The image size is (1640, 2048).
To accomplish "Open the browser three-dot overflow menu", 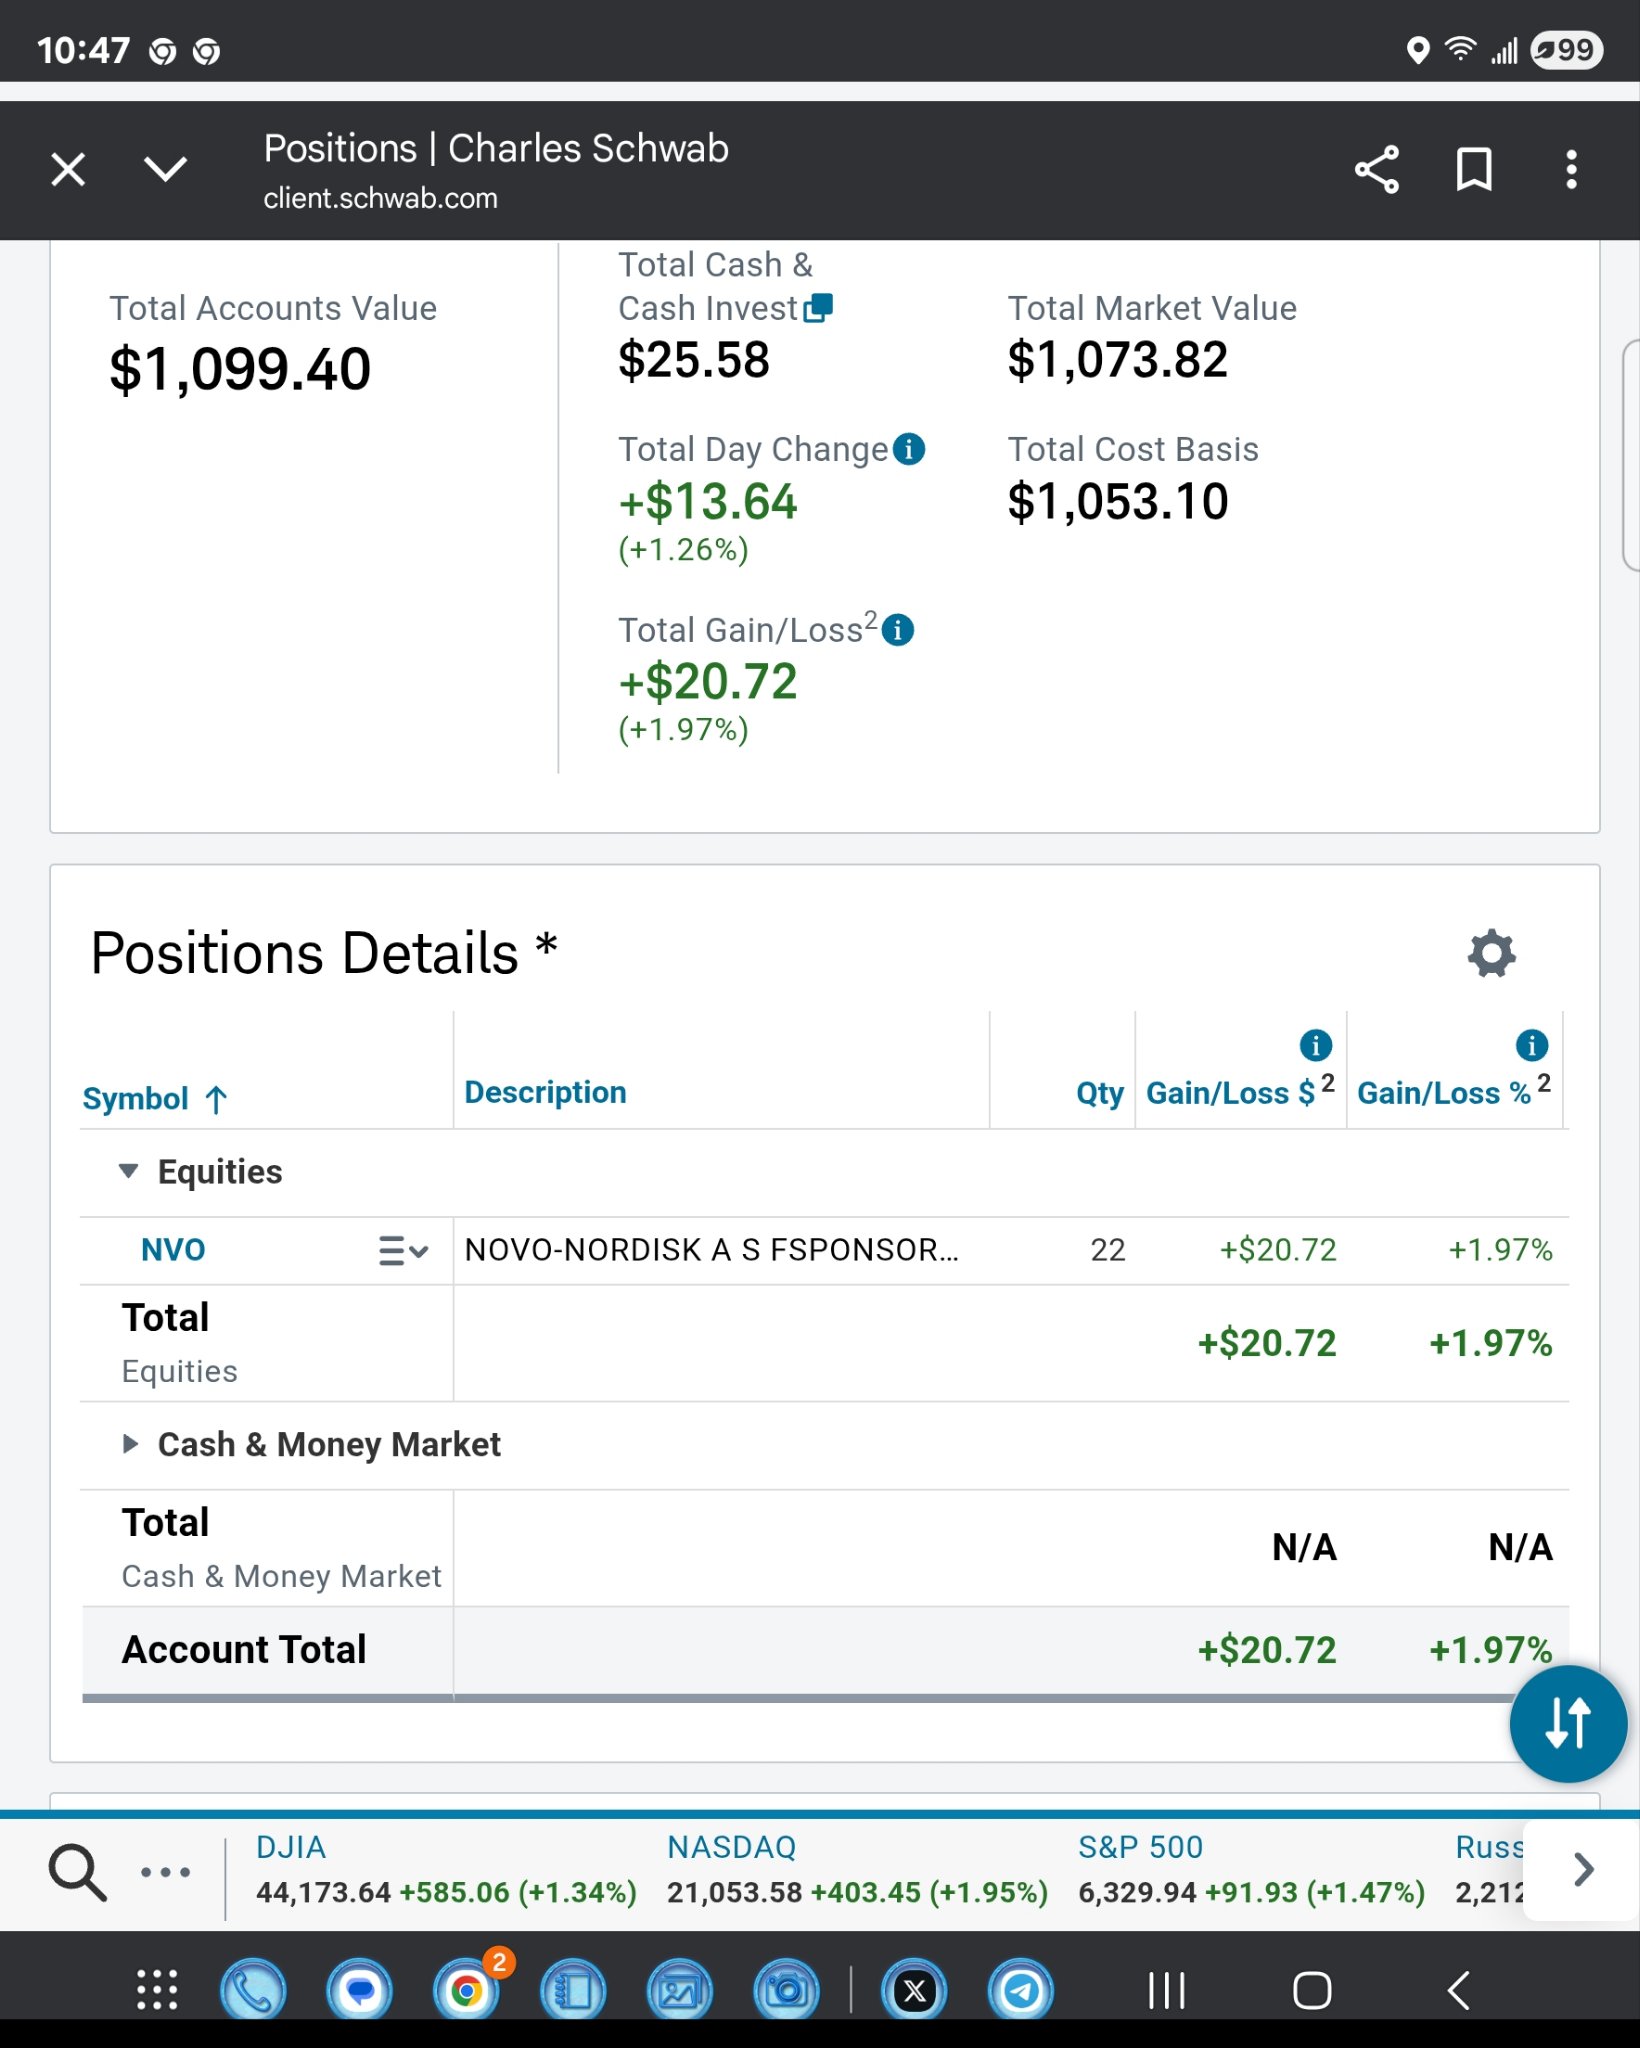I will 1572,169.
